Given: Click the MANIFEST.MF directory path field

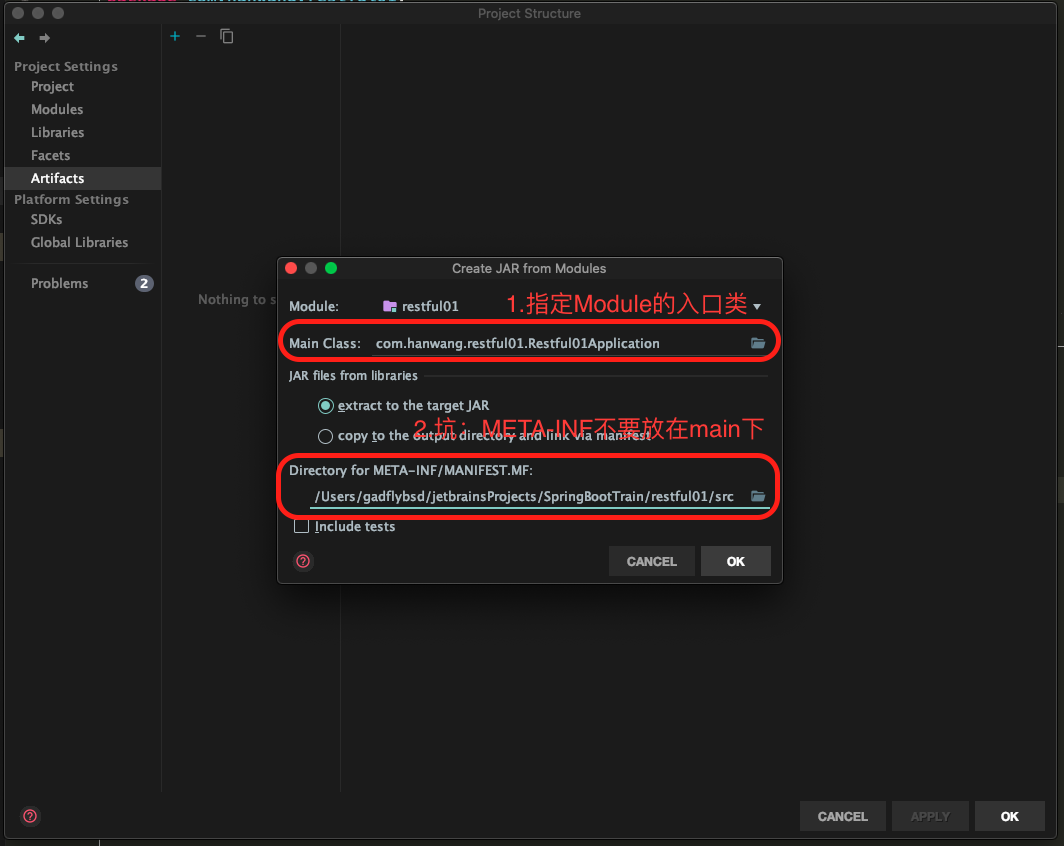Looking at the screenshot, I should coord(525,496).
